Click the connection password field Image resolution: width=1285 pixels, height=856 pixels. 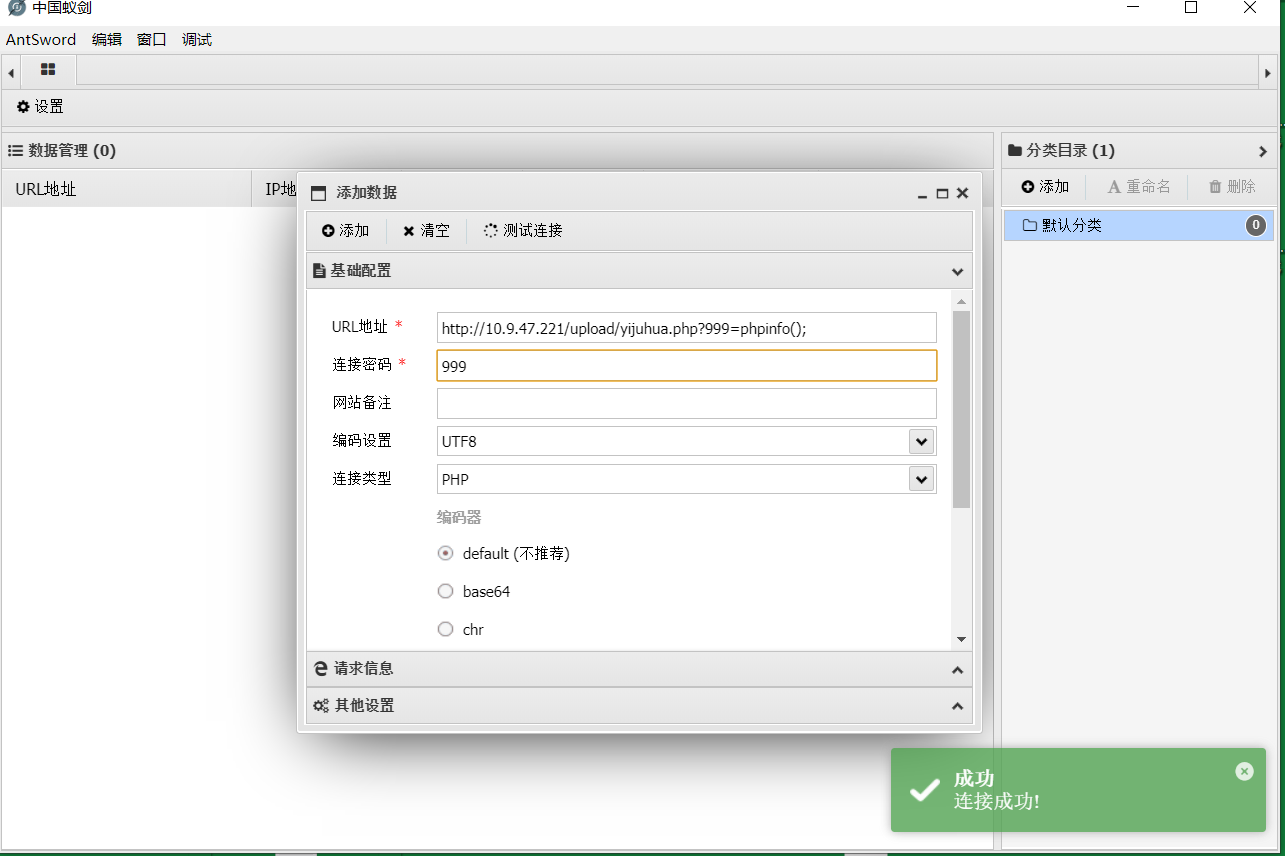687,365
